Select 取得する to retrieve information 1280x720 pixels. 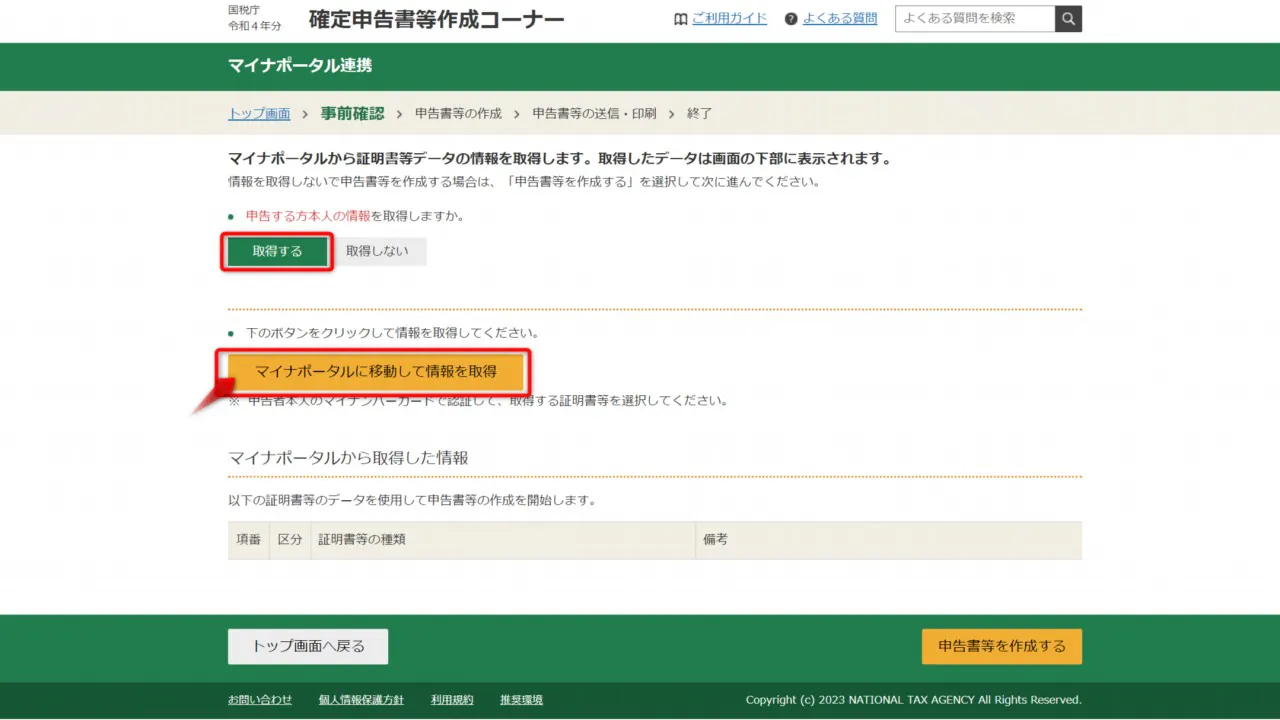click(277, 252)
